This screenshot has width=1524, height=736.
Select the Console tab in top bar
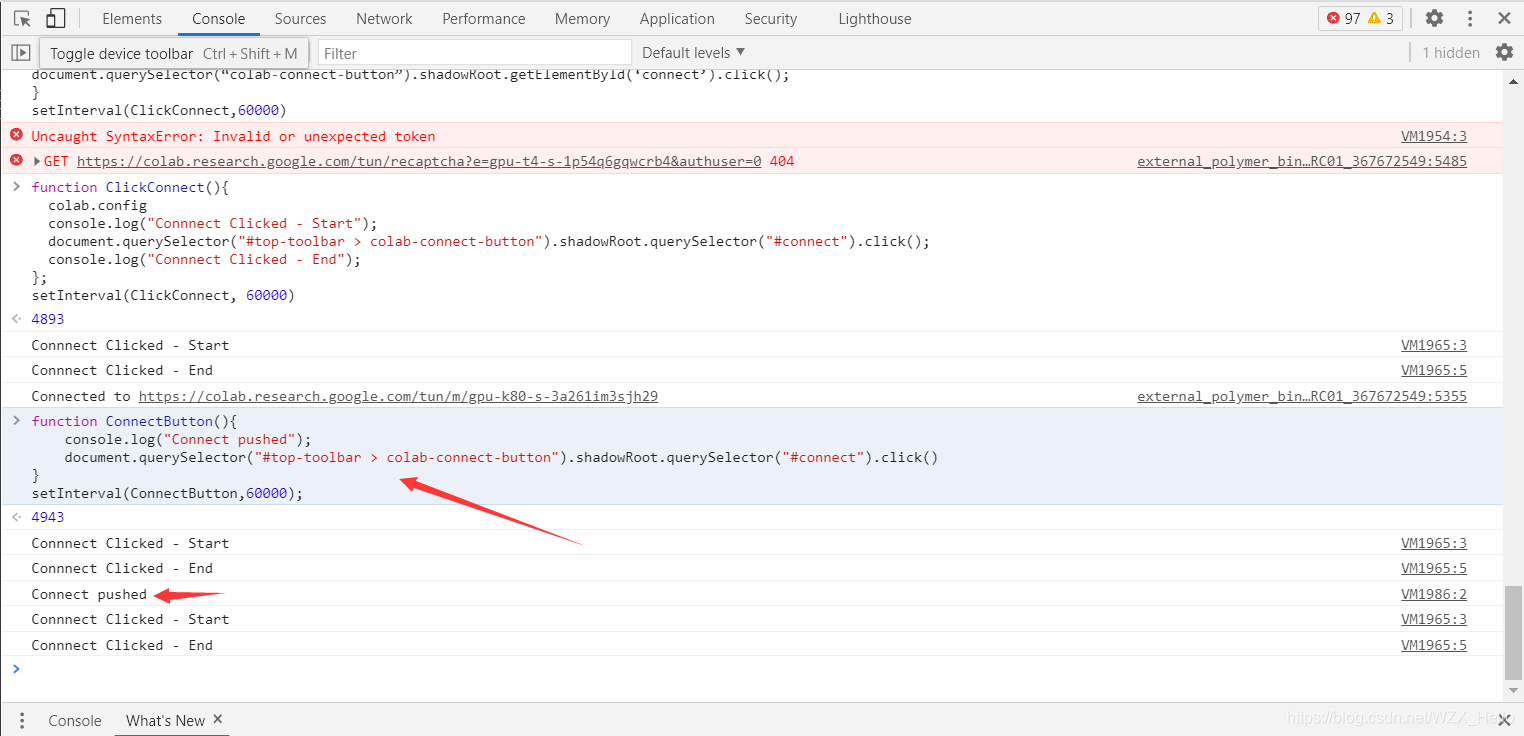[218, 18]
